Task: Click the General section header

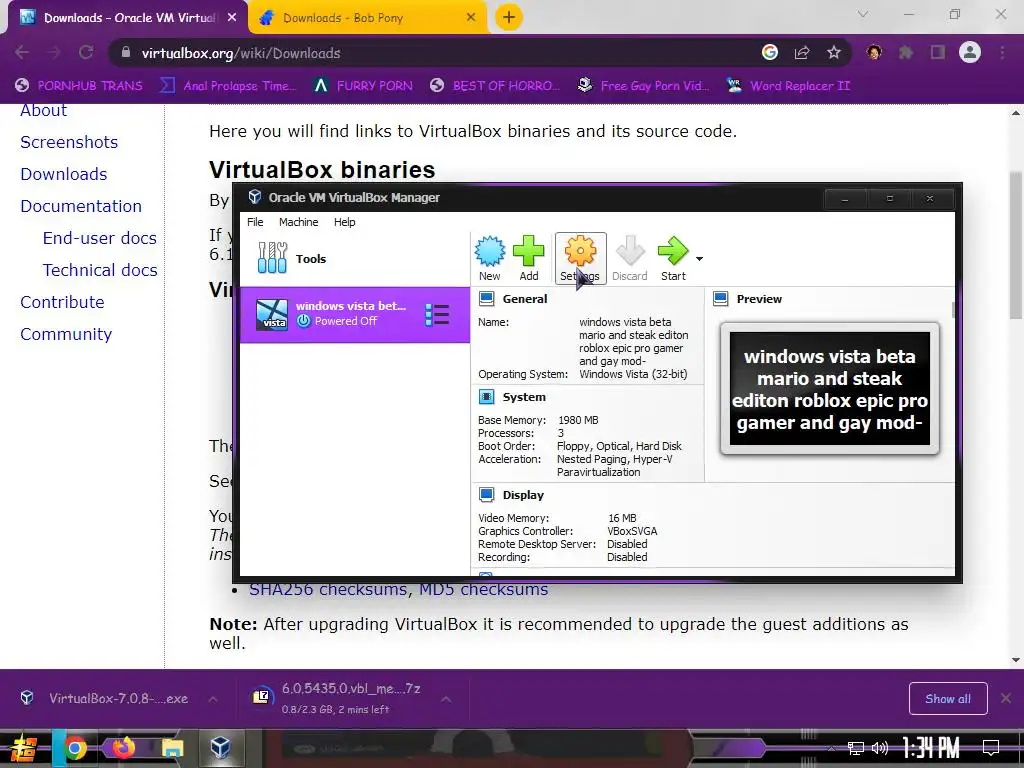Action: click(x=524, y=299)
